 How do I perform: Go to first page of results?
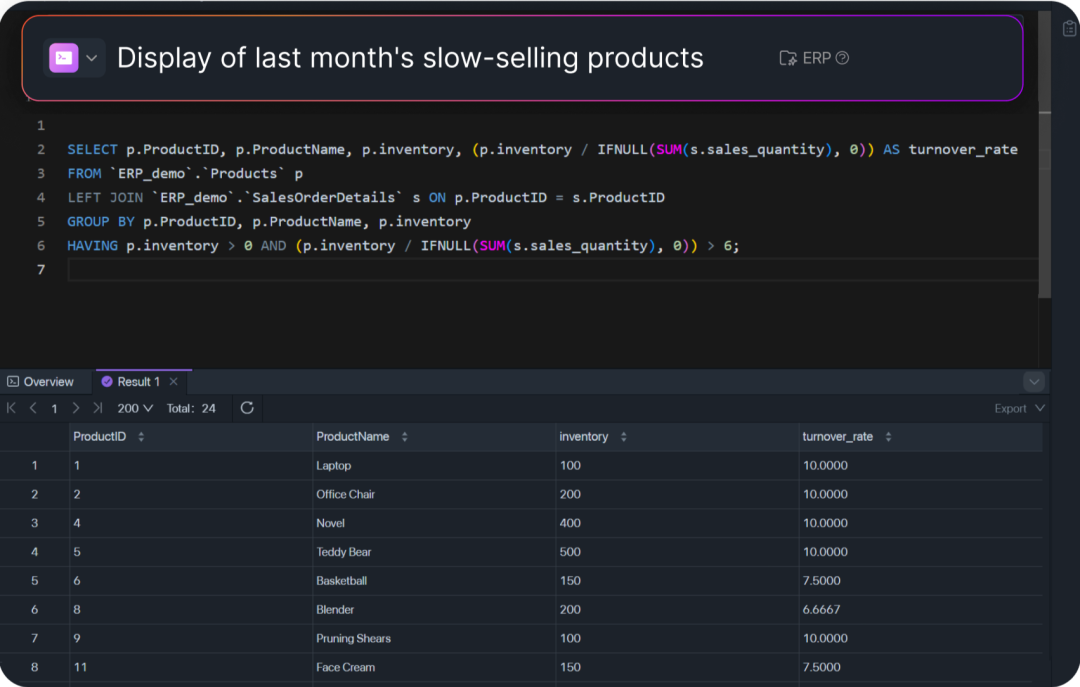[12, 408]
